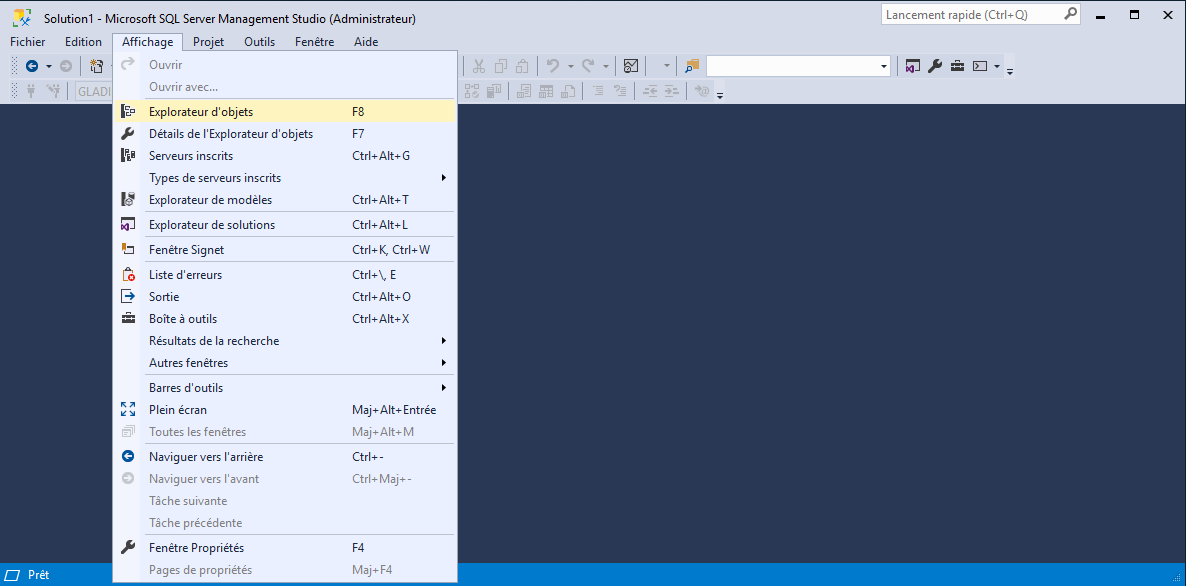Viewport: 1186px width, 586px height.
Task: Click the magnifier in Lancement rapide box
Action: pyautogui.click(x=1070, y=14)
